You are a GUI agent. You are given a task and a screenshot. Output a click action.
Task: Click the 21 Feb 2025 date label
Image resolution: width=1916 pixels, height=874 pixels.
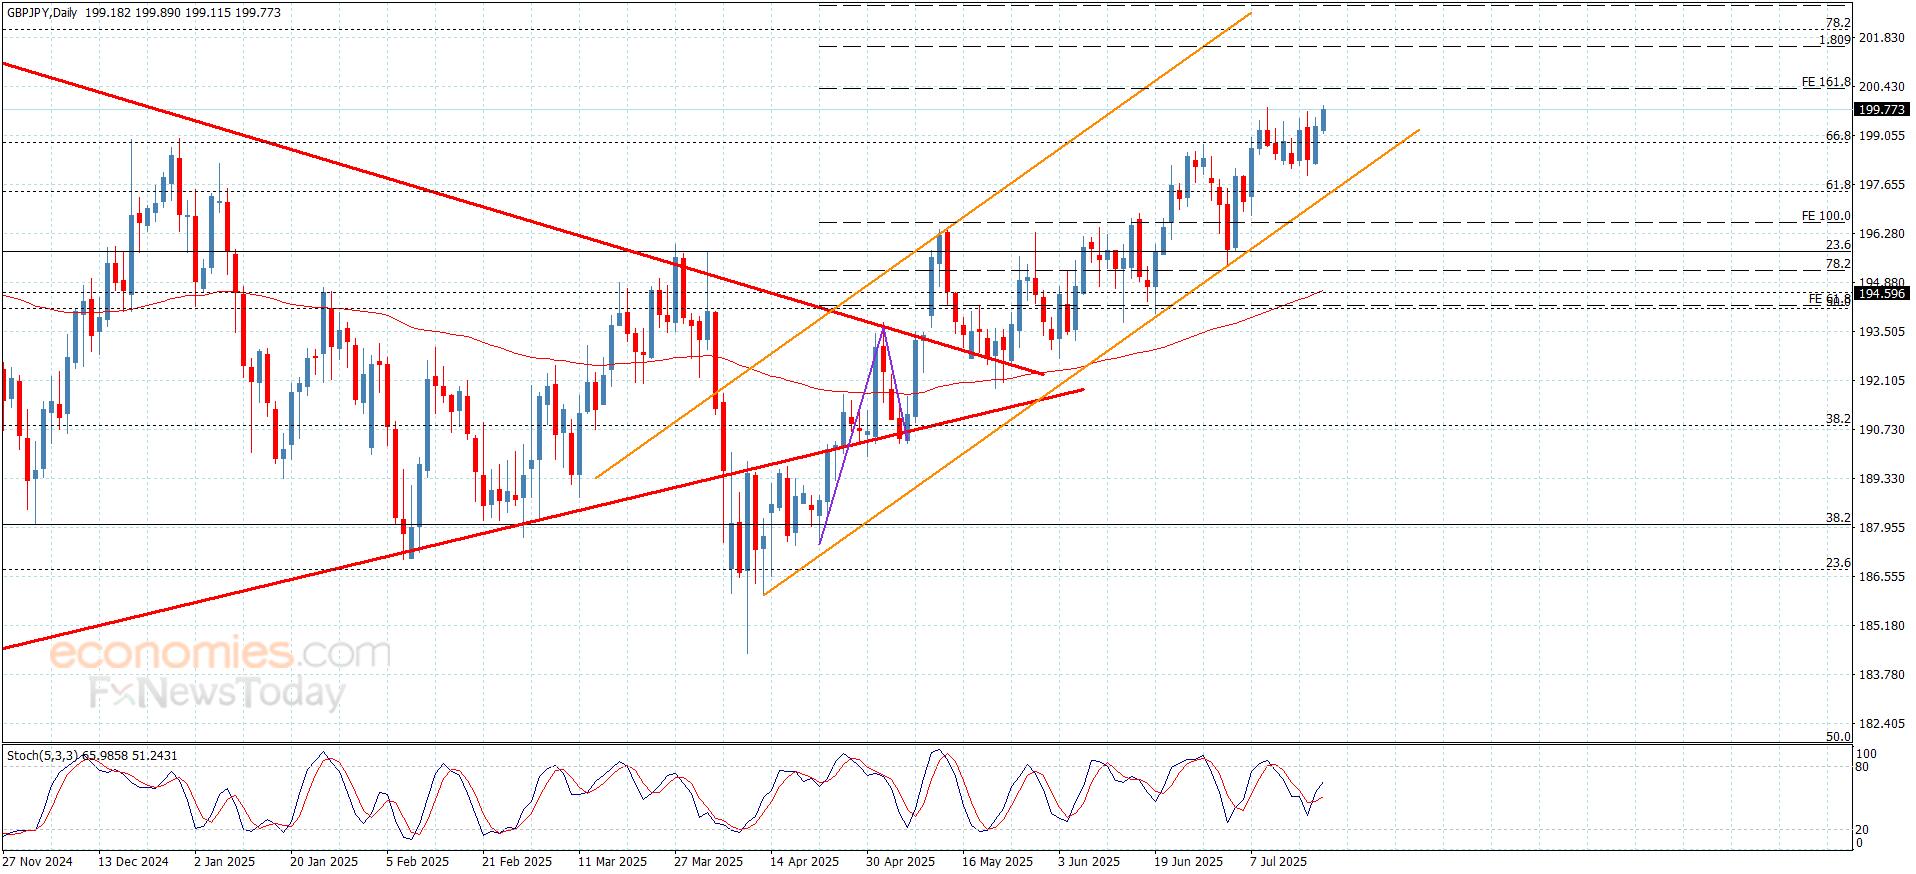coord(517,862)
